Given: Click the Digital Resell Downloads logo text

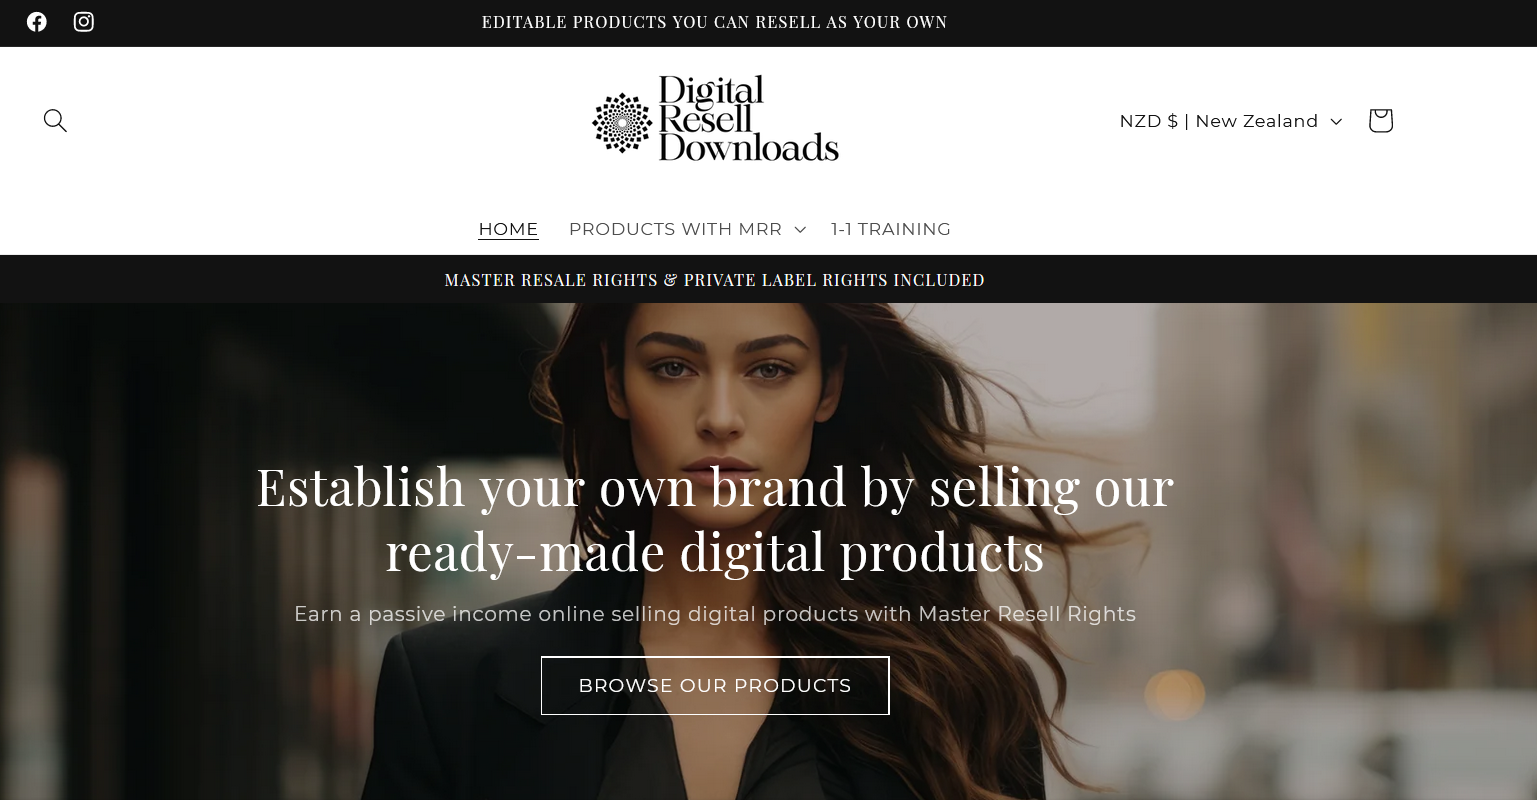Looking at the screenshot, I should click(748, 119).
